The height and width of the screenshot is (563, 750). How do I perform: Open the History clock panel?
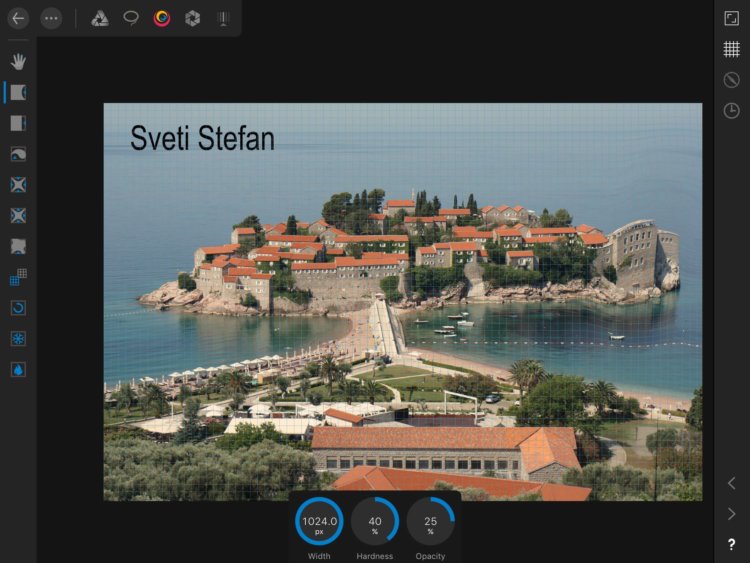pyautogui.click(x=731, y=110)
